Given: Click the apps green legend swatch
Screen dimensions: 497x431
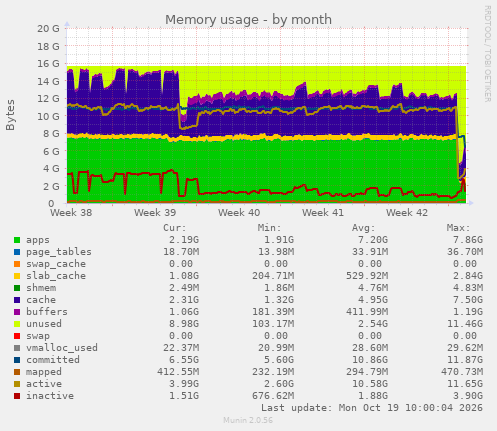Looking at the screenshot, I should point(17,240).
